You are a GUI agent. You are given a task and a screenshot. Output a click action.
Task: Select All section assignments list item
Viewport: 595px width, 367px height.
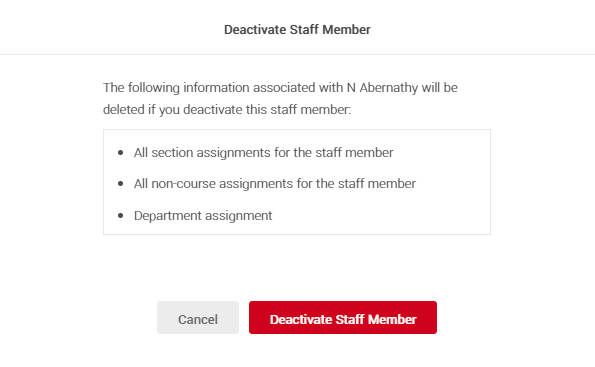pos(263,153)
